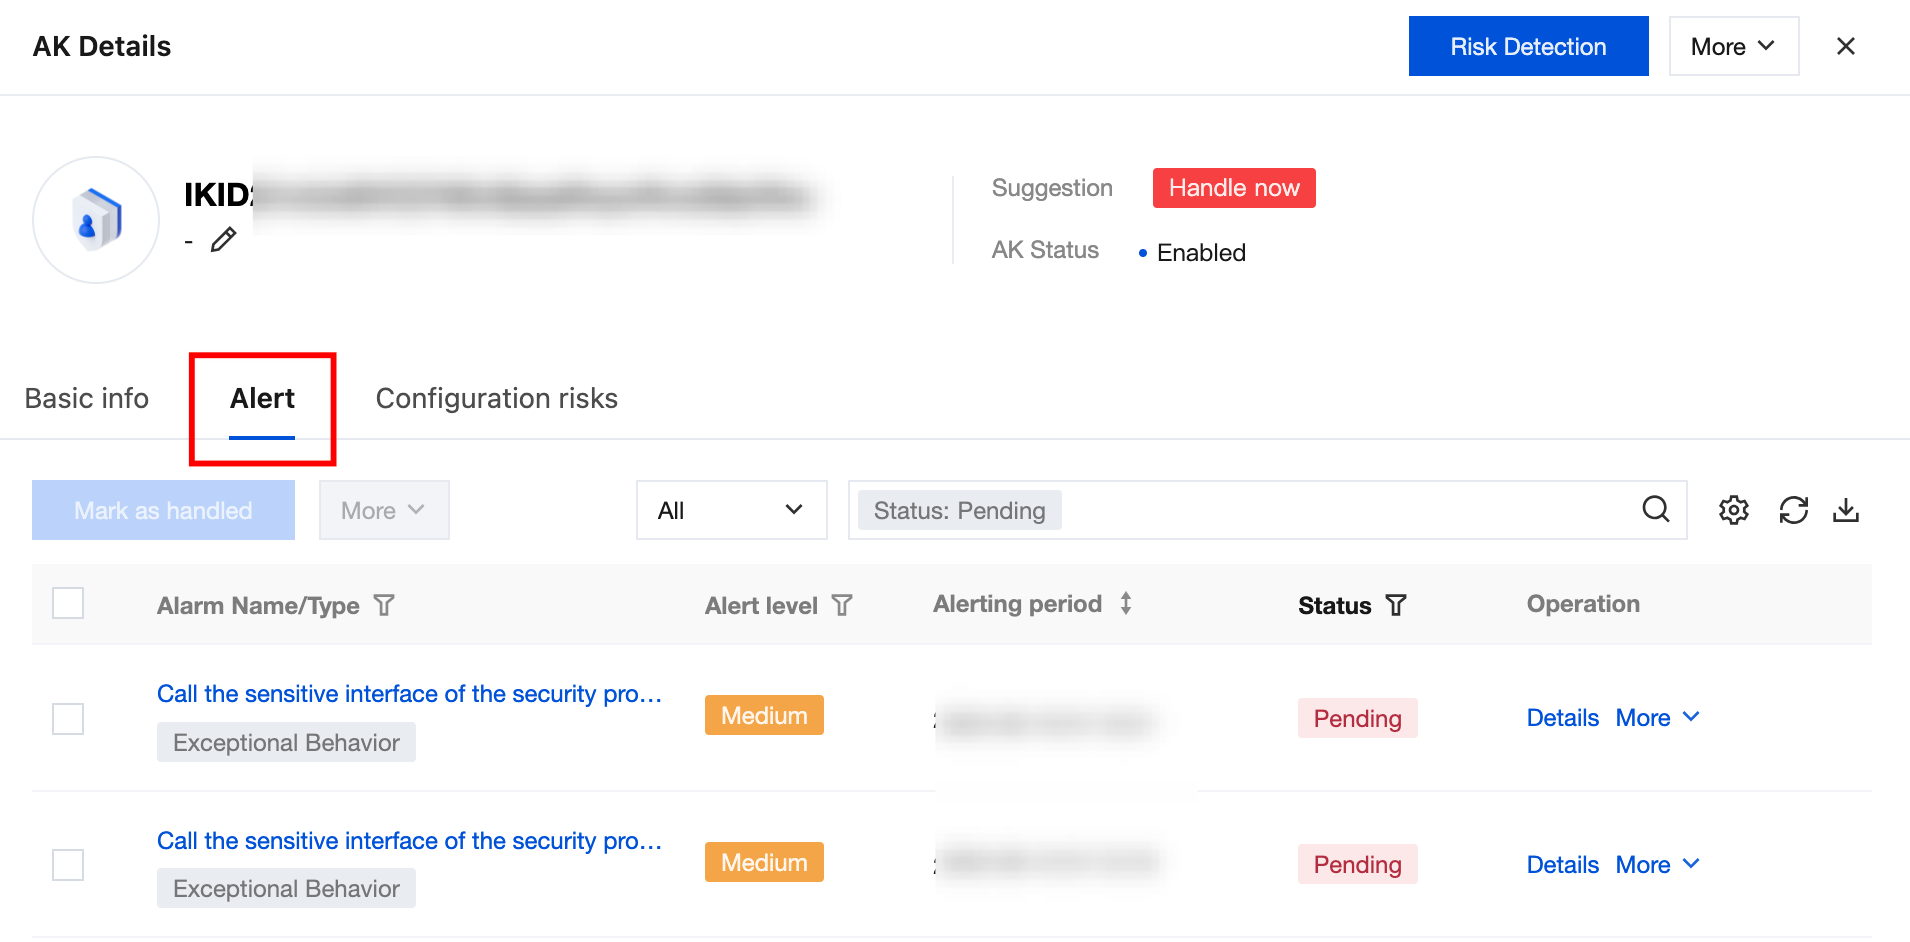Click the Alert level filter icon

pyautogui.click(x=842, y=605)
